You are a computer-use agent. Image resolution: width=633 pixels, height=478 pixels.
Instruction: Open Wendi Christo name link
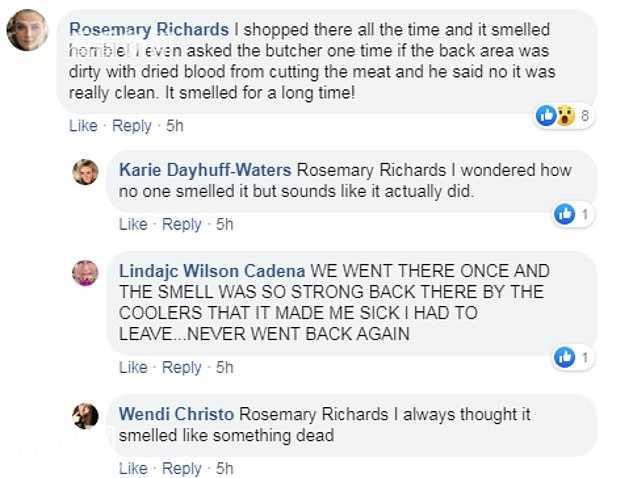click(x=176, y=414)
